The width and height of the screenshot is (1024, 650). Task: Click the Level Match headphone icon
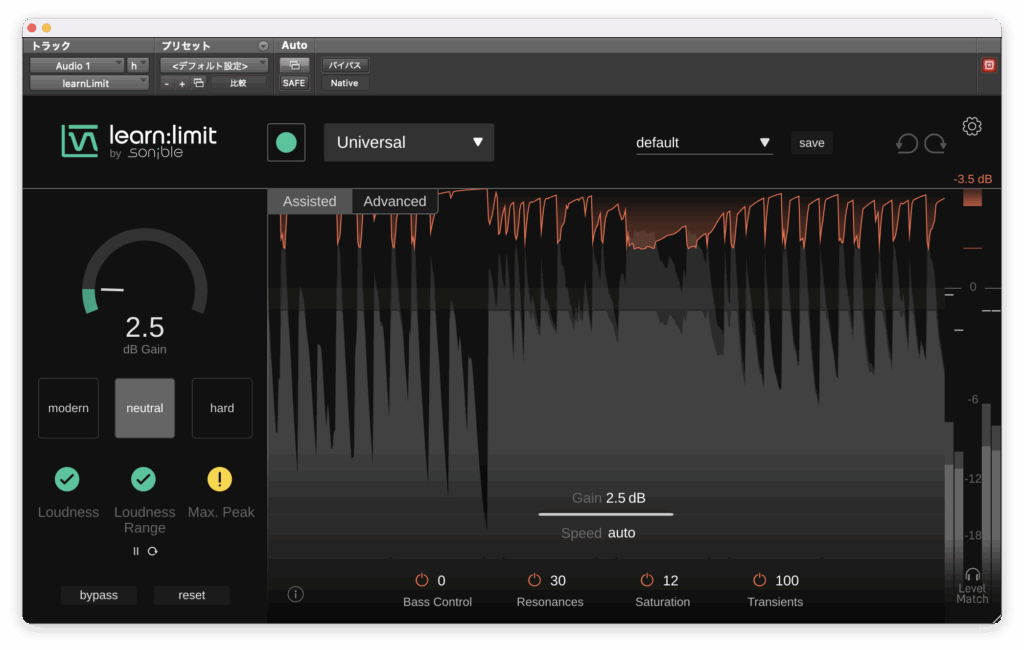pos(972,574)
